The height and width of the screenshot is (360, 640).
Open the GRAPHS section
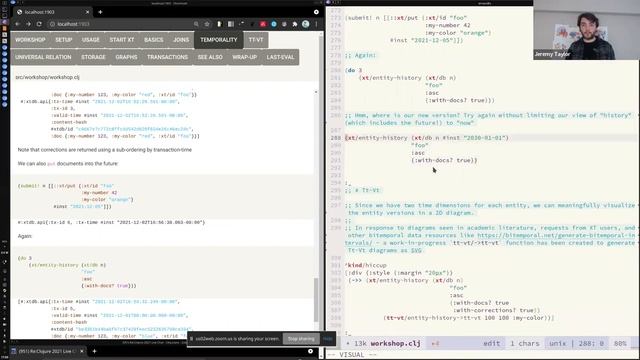[126, 57]
